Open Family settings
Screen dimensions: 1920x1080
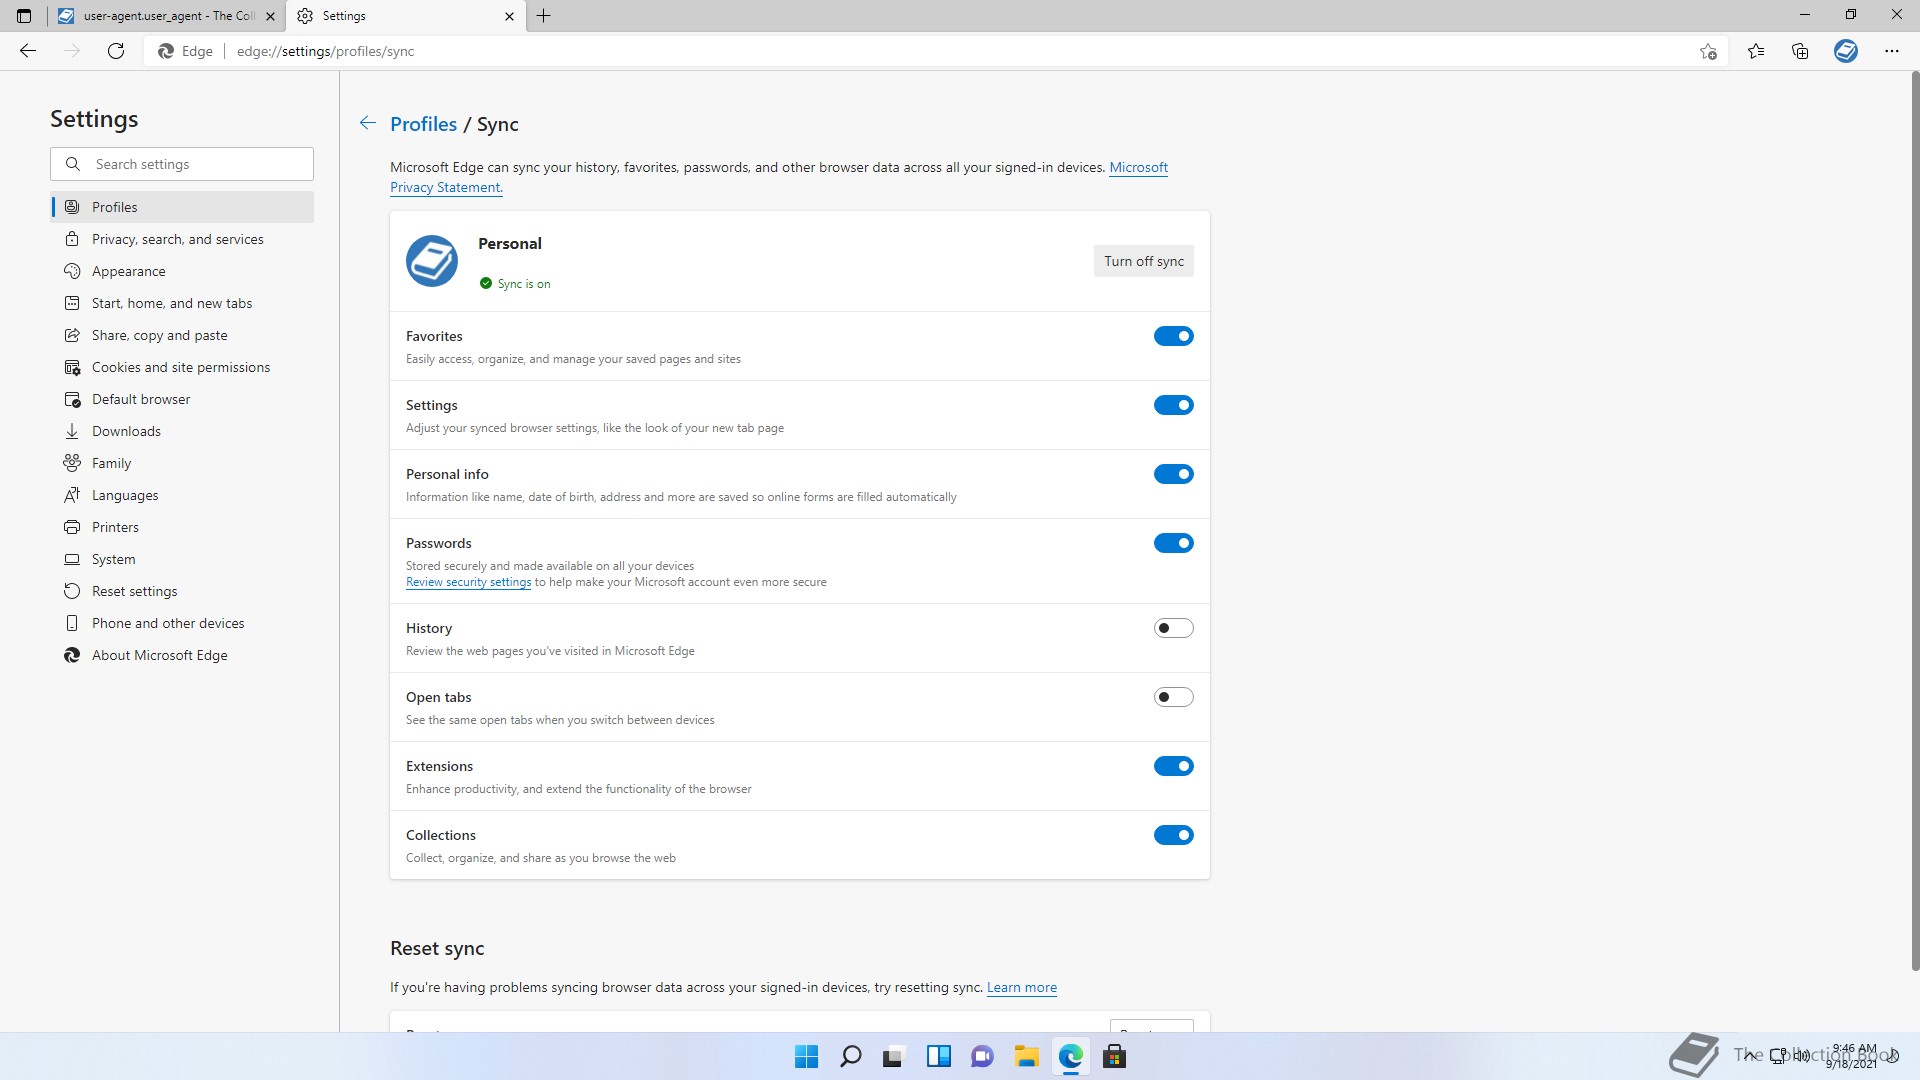point(182,463)
